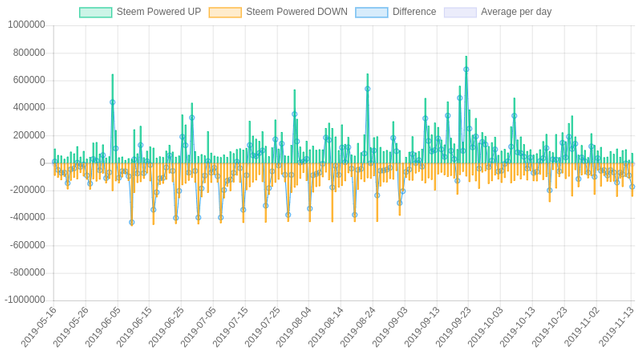This screenshot has height=361, width=640.
Task: Click the lavender Average per day swatch
Action: tap(460, 12)
